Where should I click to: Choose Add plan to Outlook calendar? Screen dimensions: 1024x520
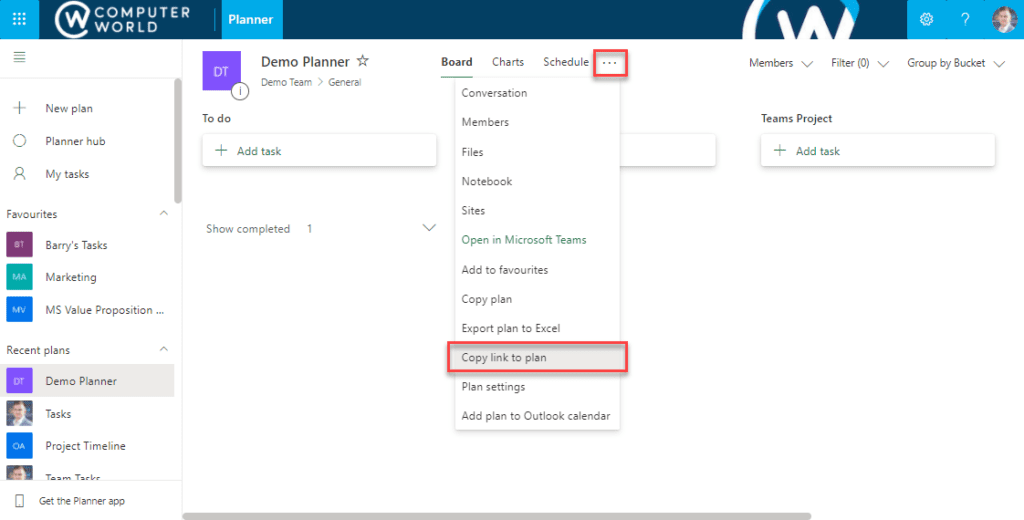[x=537, y=416]
